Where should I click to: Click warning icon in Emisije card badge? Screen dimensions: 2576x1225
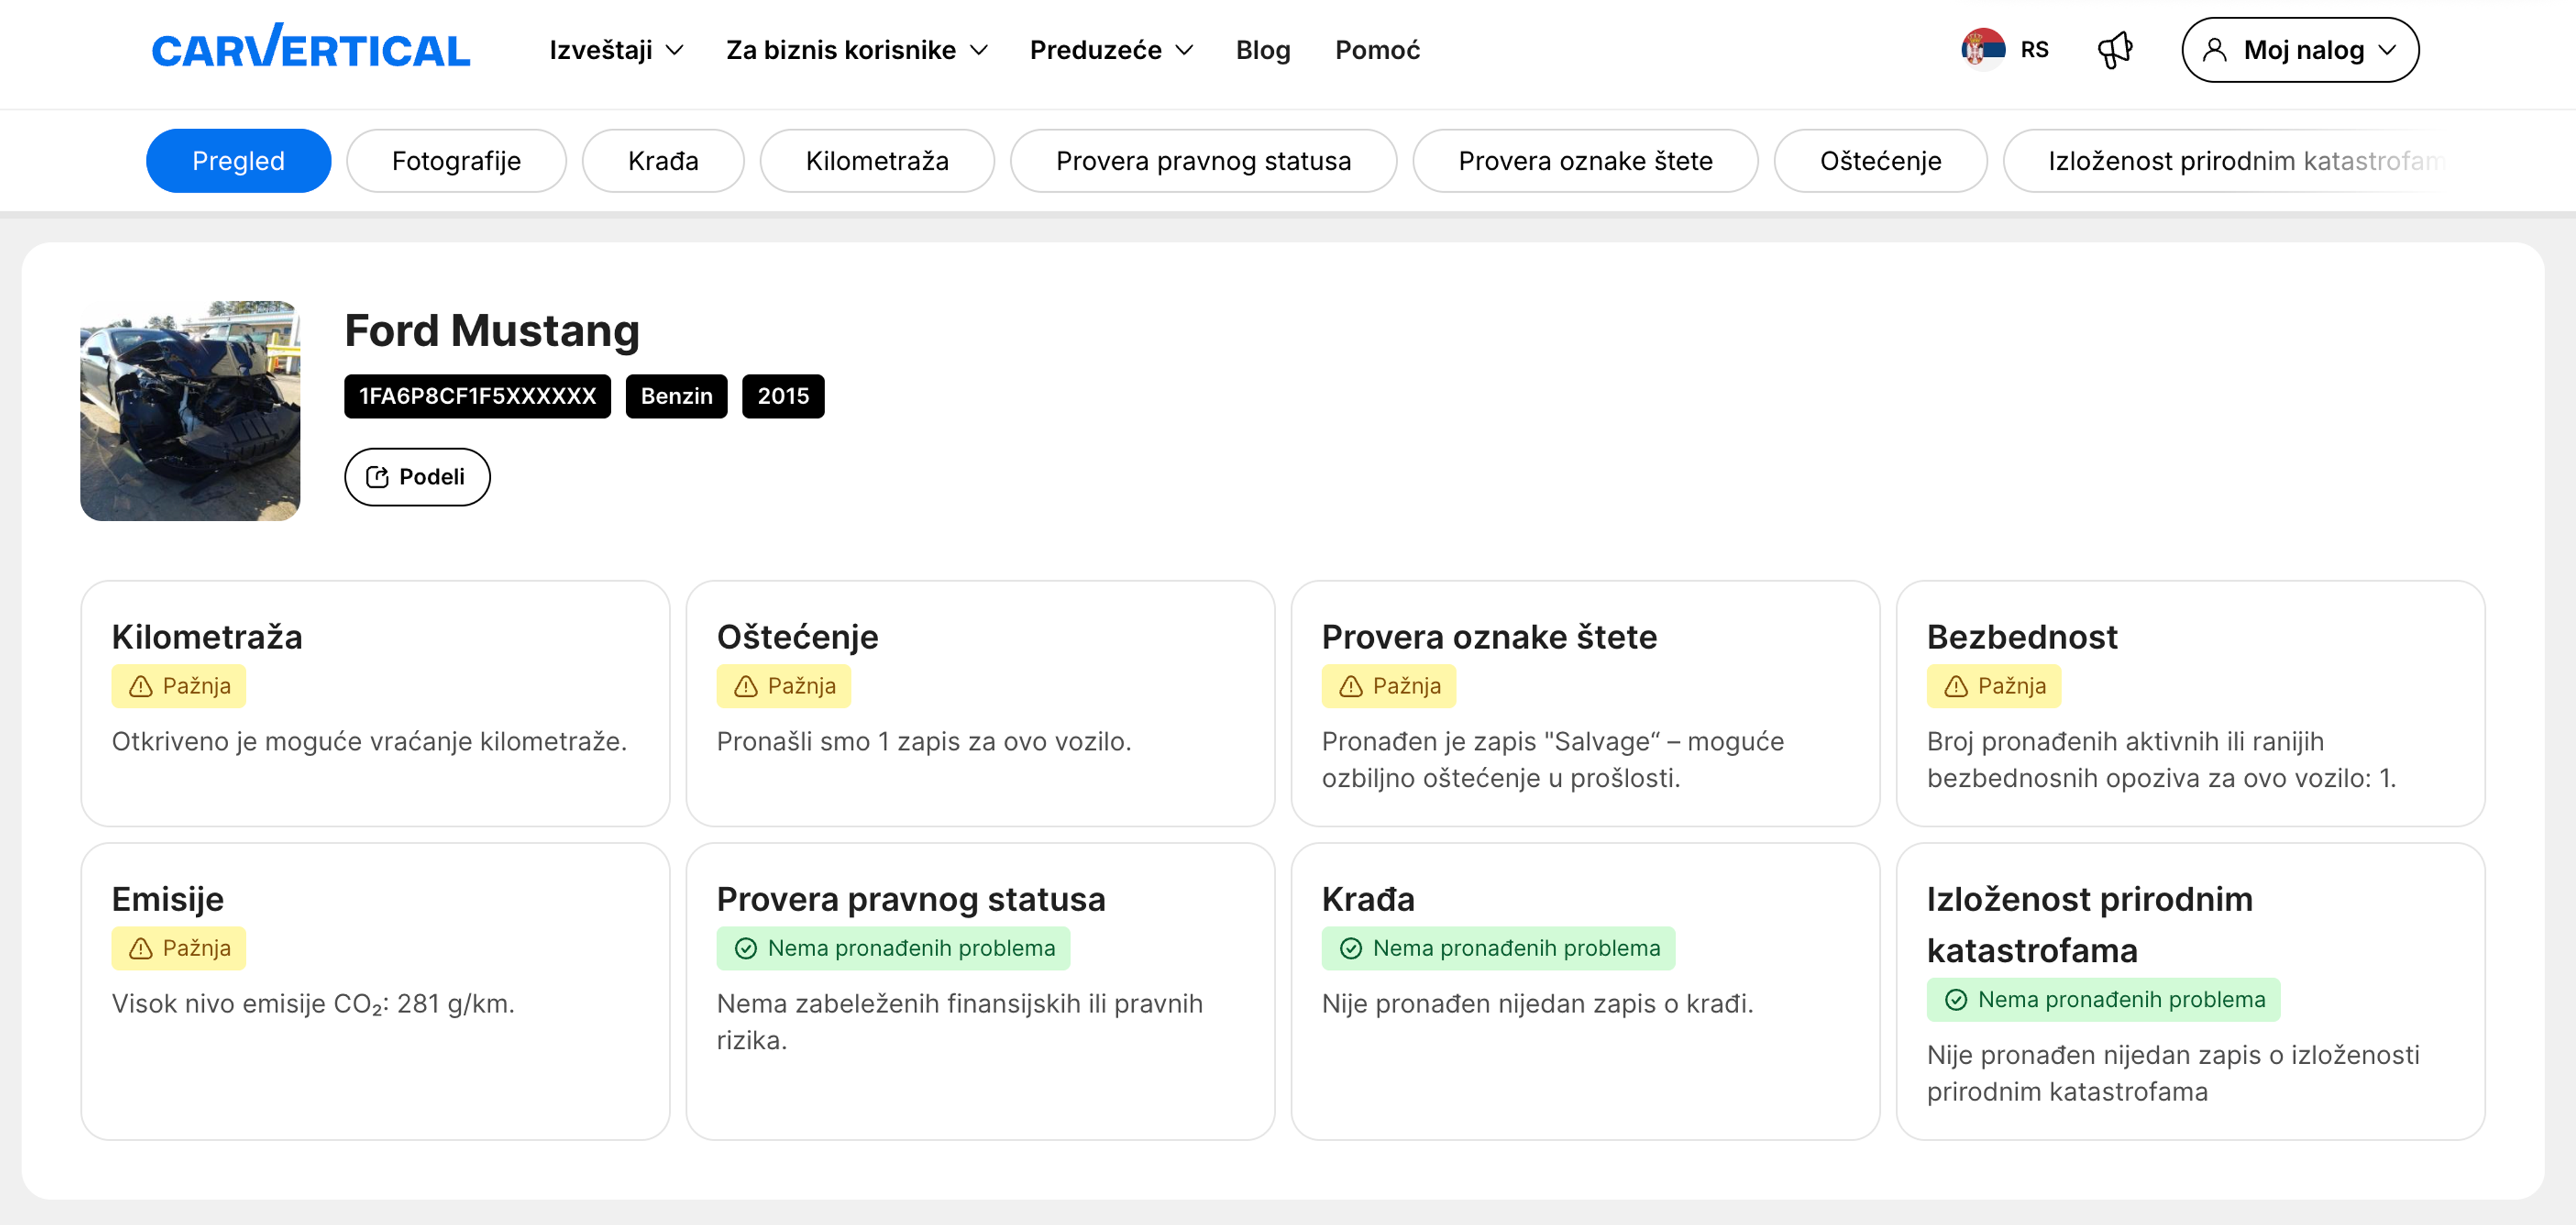tap(141, 948)
